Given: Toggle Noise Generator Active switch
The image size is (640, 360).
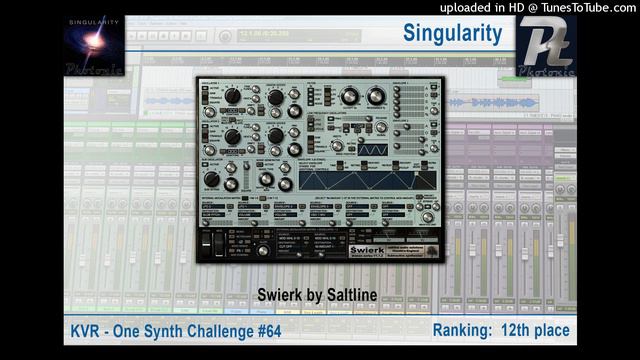Looking at the screenshot, I should click(259, 165).
